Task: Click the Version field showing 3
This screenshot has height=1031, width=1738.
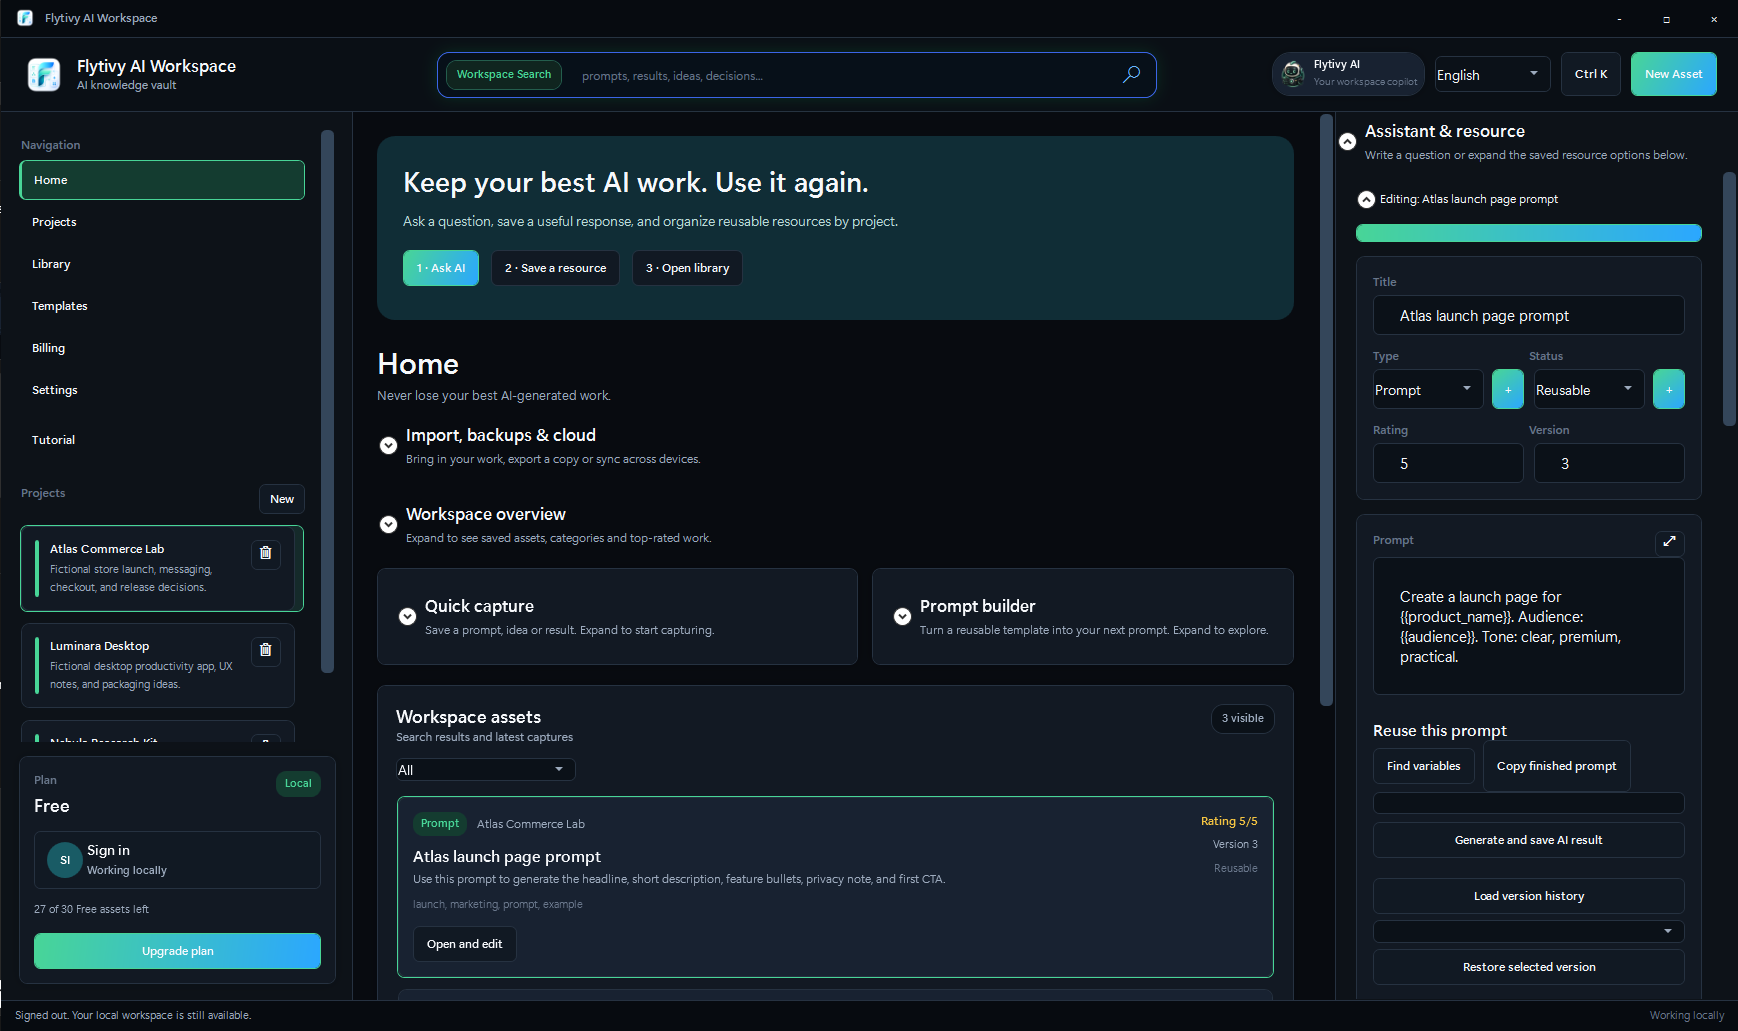Action: coord(1607,463)
